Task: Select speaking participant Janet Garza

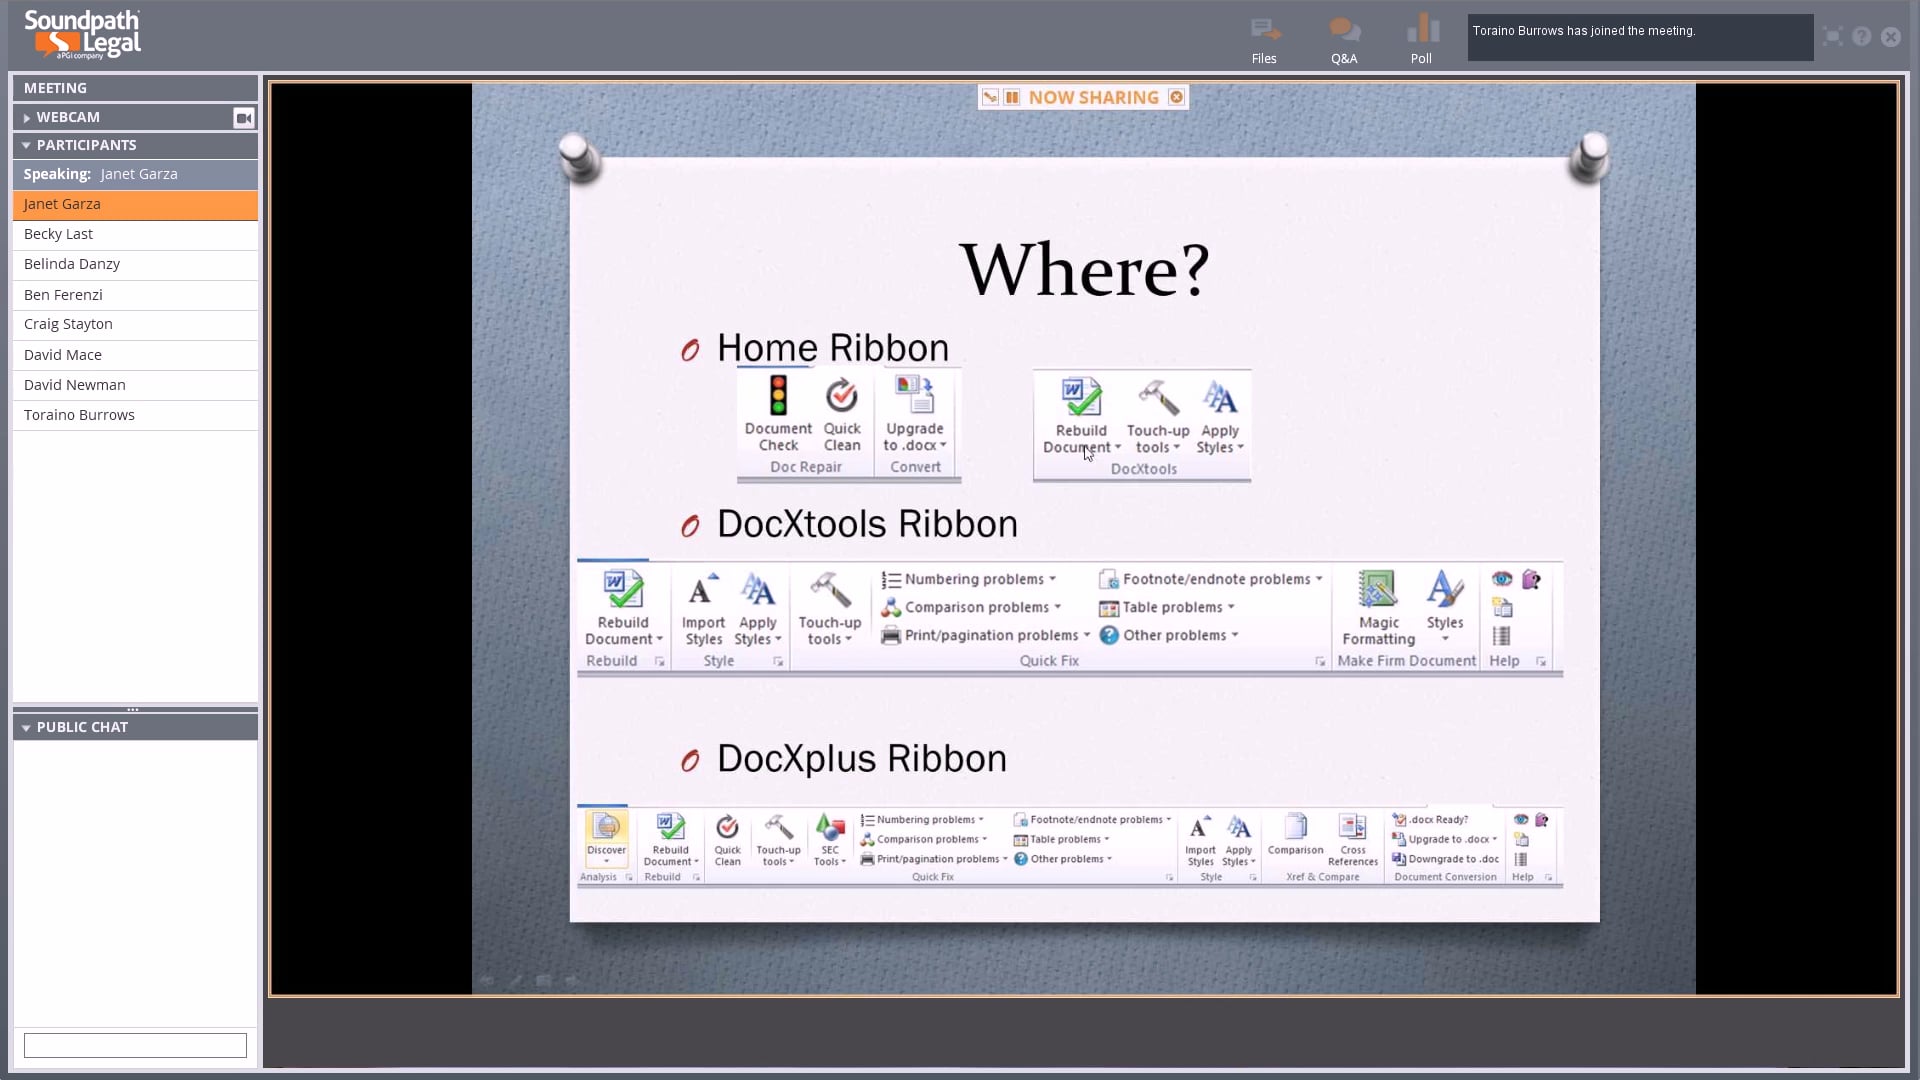Action: (x=135, y=204)
